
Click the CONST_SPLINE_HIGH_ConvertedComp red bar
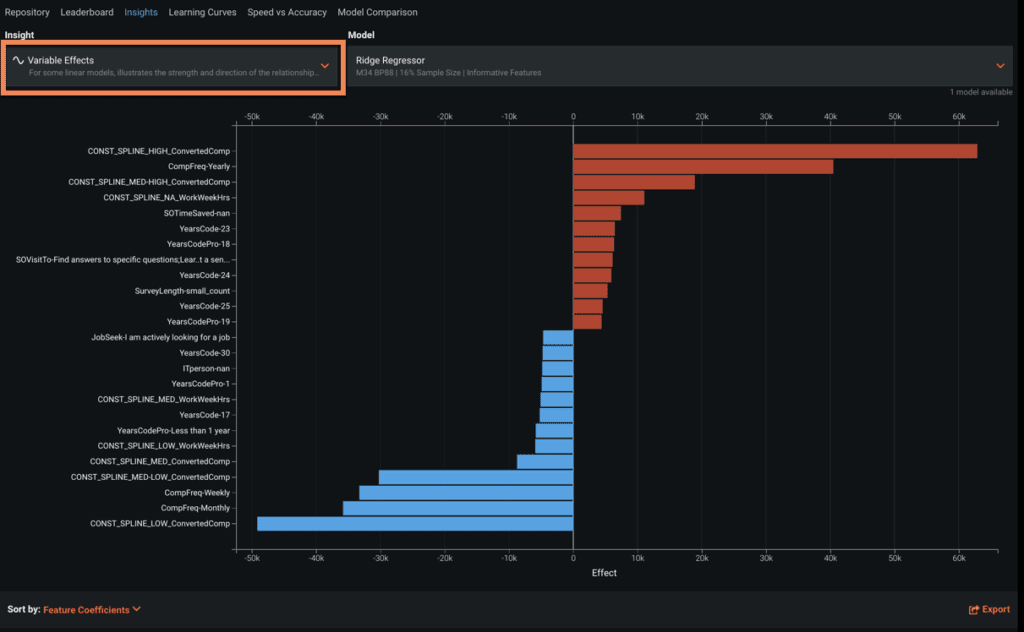[775, 151]
